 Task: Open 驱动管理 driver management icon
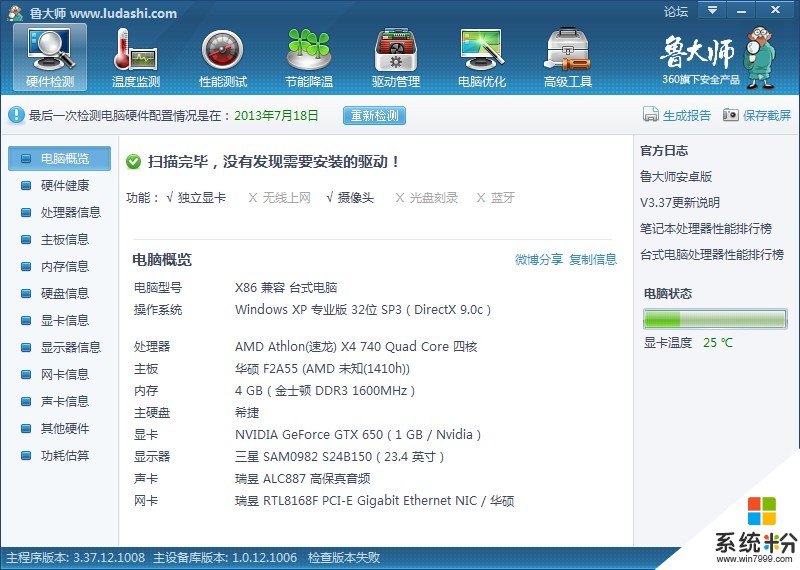pyautogui.click(x=395, y=50)
